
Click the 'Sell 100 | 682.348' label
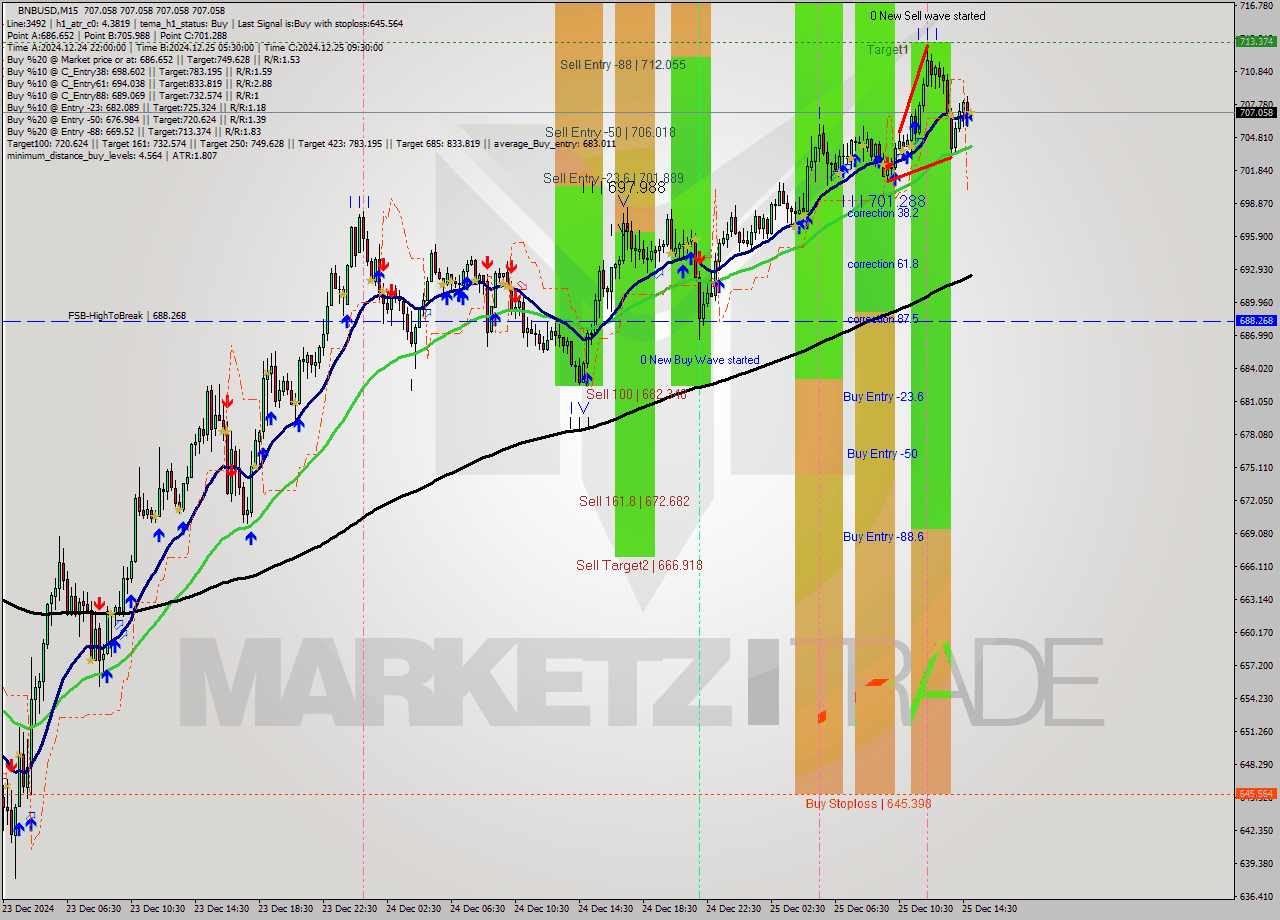(636, 395)
